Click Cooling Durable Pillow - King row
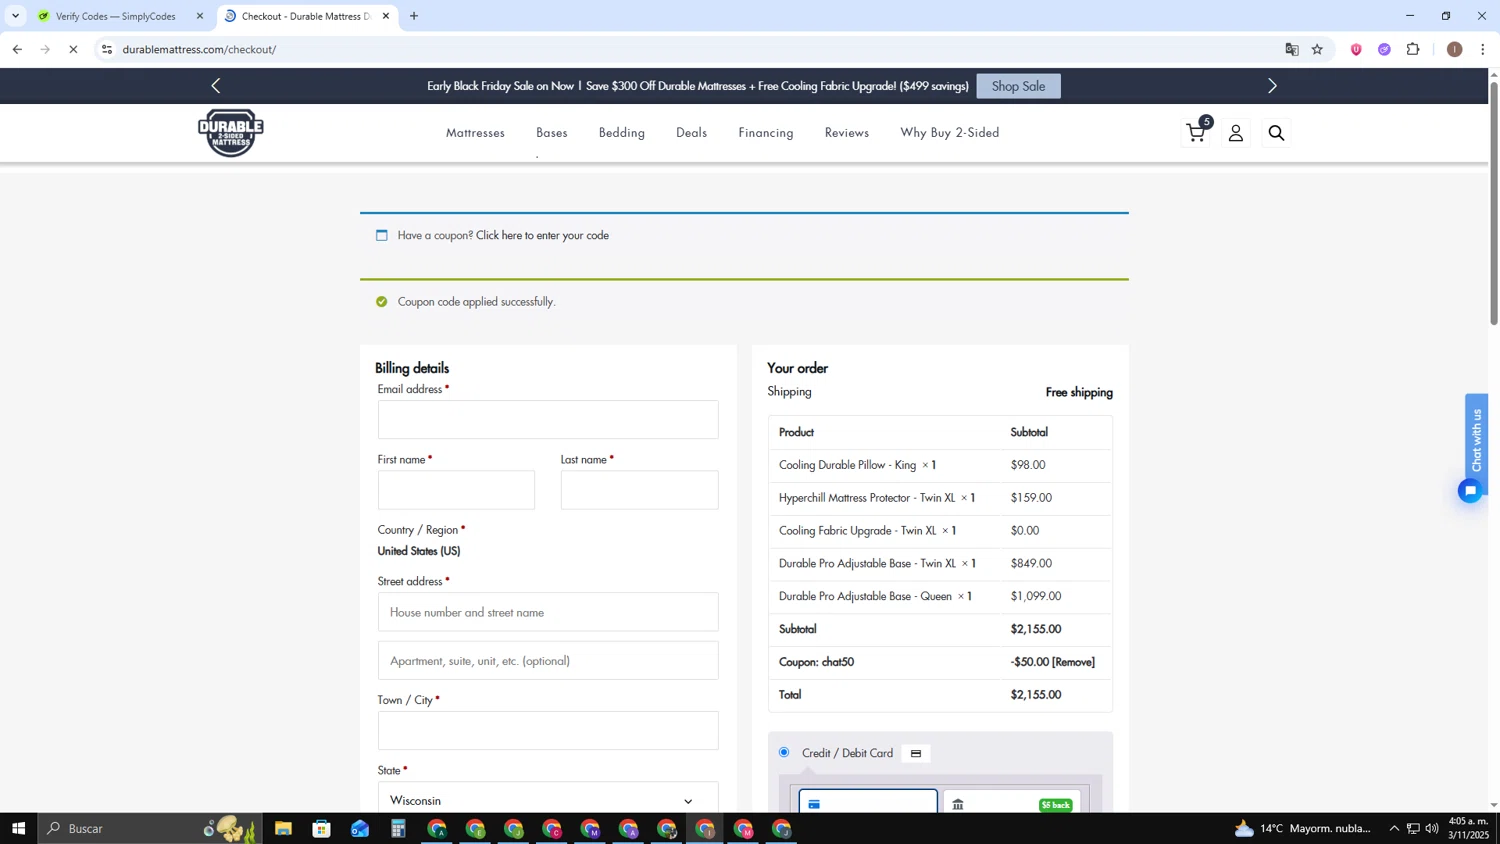The image size is (1500, 844). pos(940,465)
